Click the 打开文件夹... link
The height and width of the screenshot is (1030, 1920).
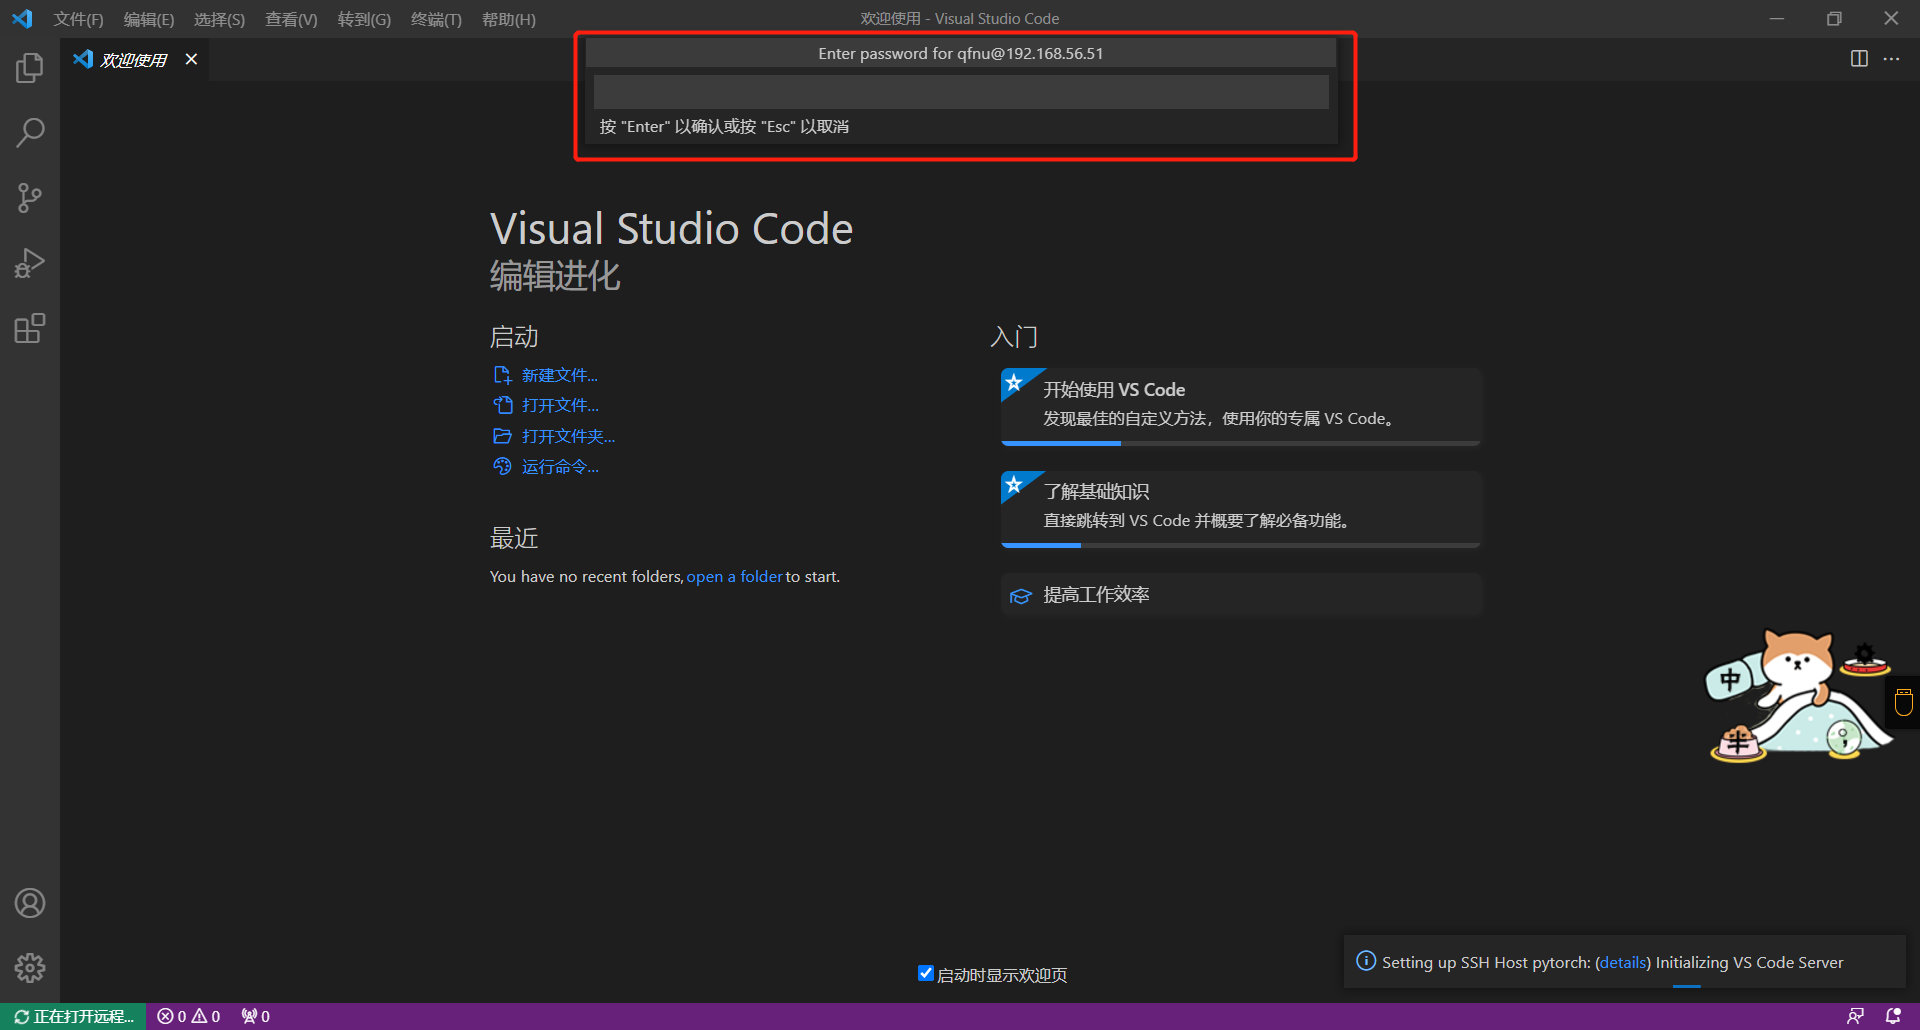coord(568,436)
